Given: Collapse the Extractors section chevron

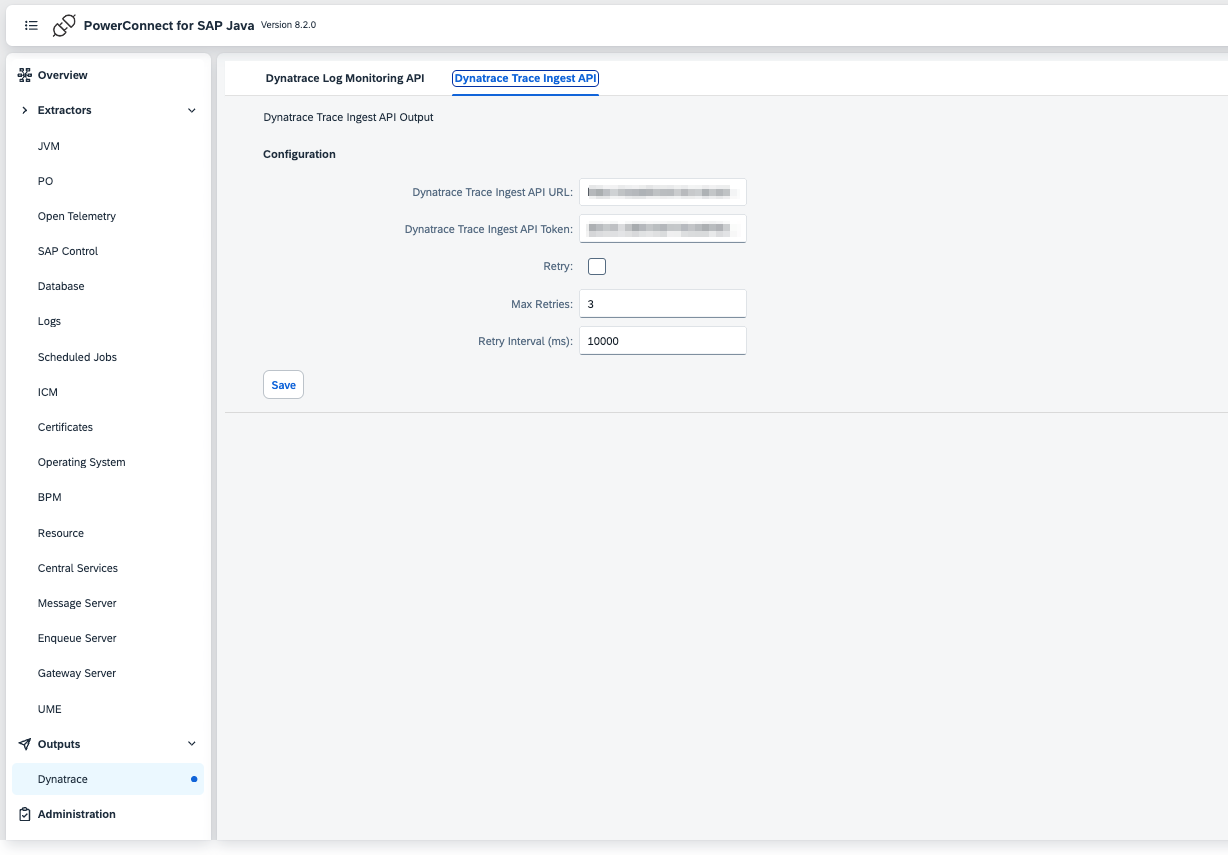Looking at the screenshot, I should coord(192,110).
